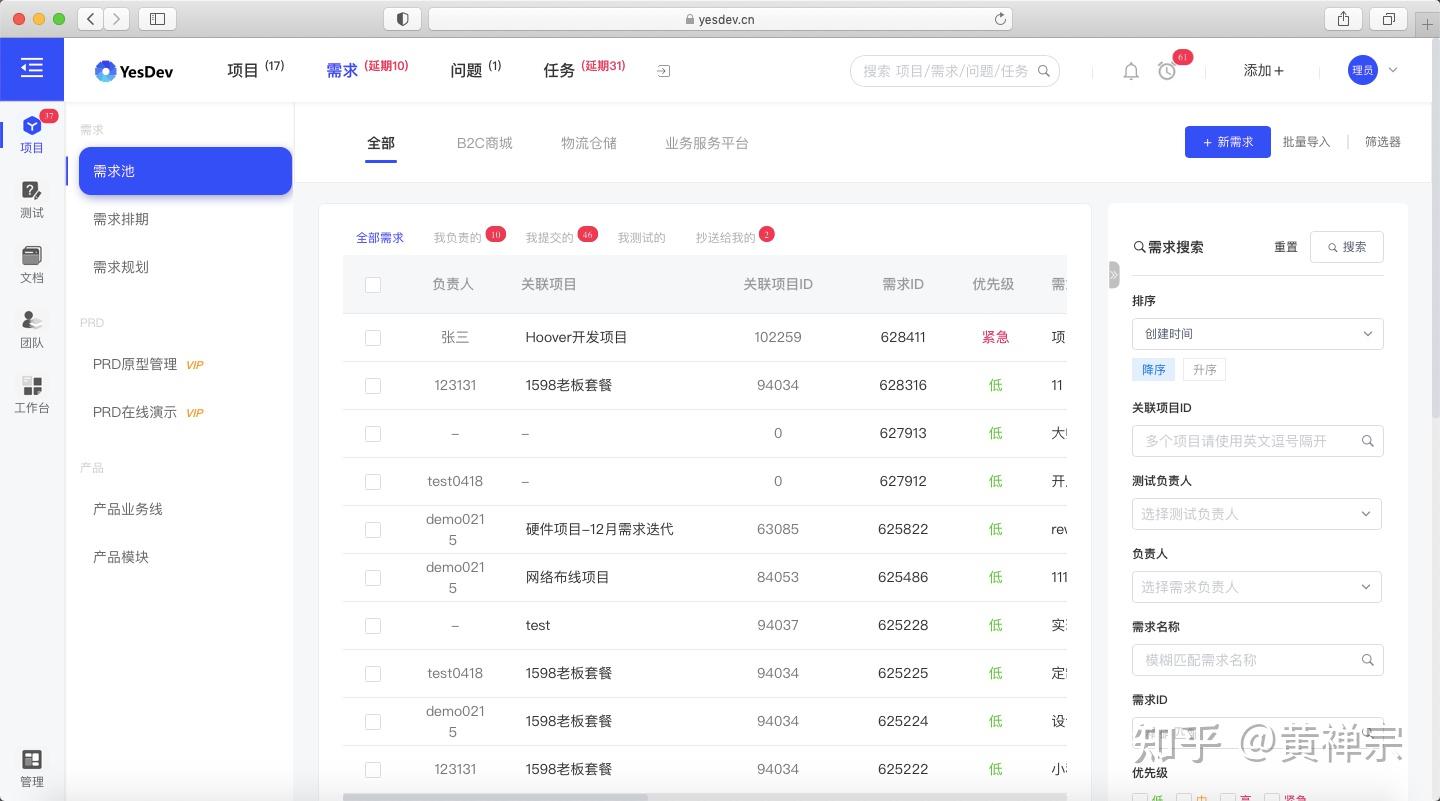Switch to the 问题 (1) top tab
1440x801 pixels.
tap(475, 69)
